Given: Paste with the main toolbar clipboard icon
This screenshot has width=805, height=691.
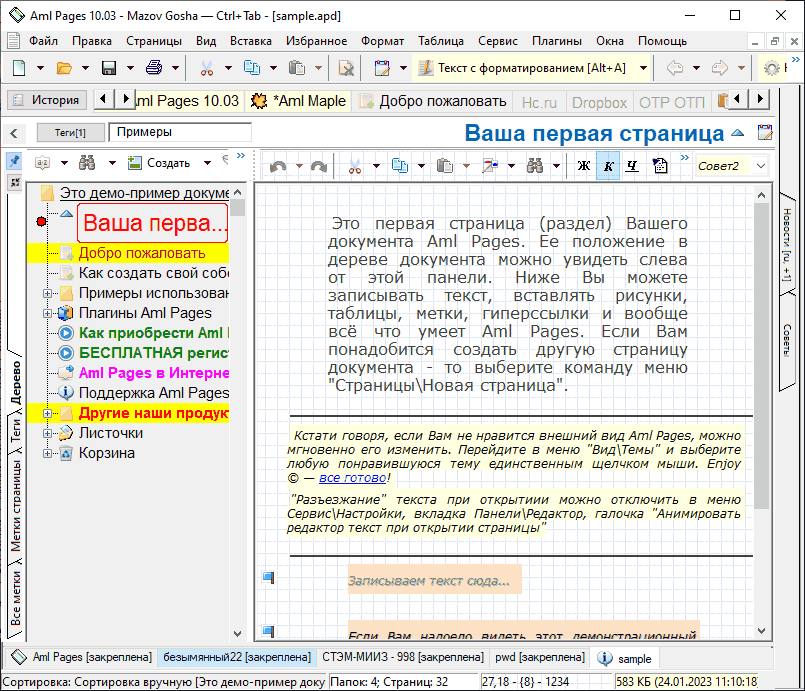Looking at the screenshot, I should [x=297, y=68].
